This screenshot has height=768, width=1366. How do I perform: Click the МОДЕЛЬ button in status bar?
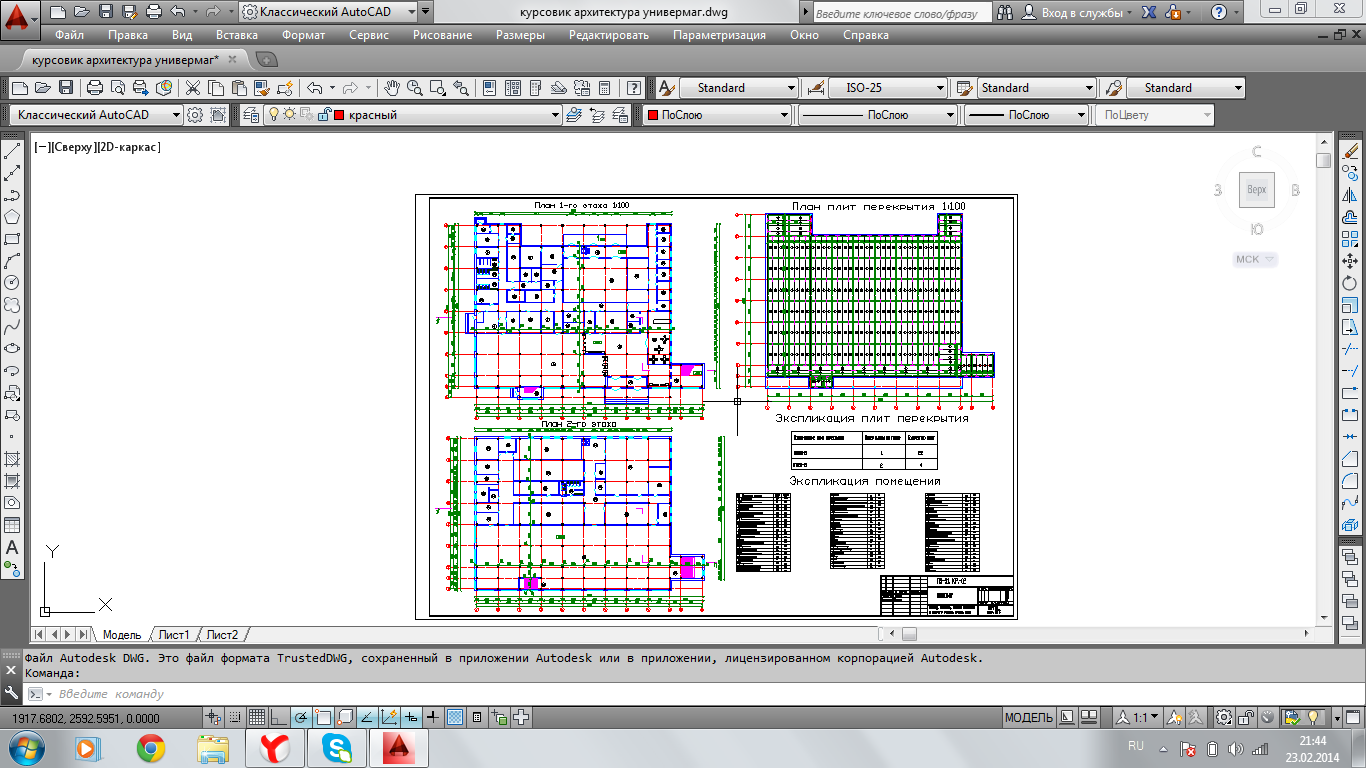pyautogui.click(x=1028, y=717)
